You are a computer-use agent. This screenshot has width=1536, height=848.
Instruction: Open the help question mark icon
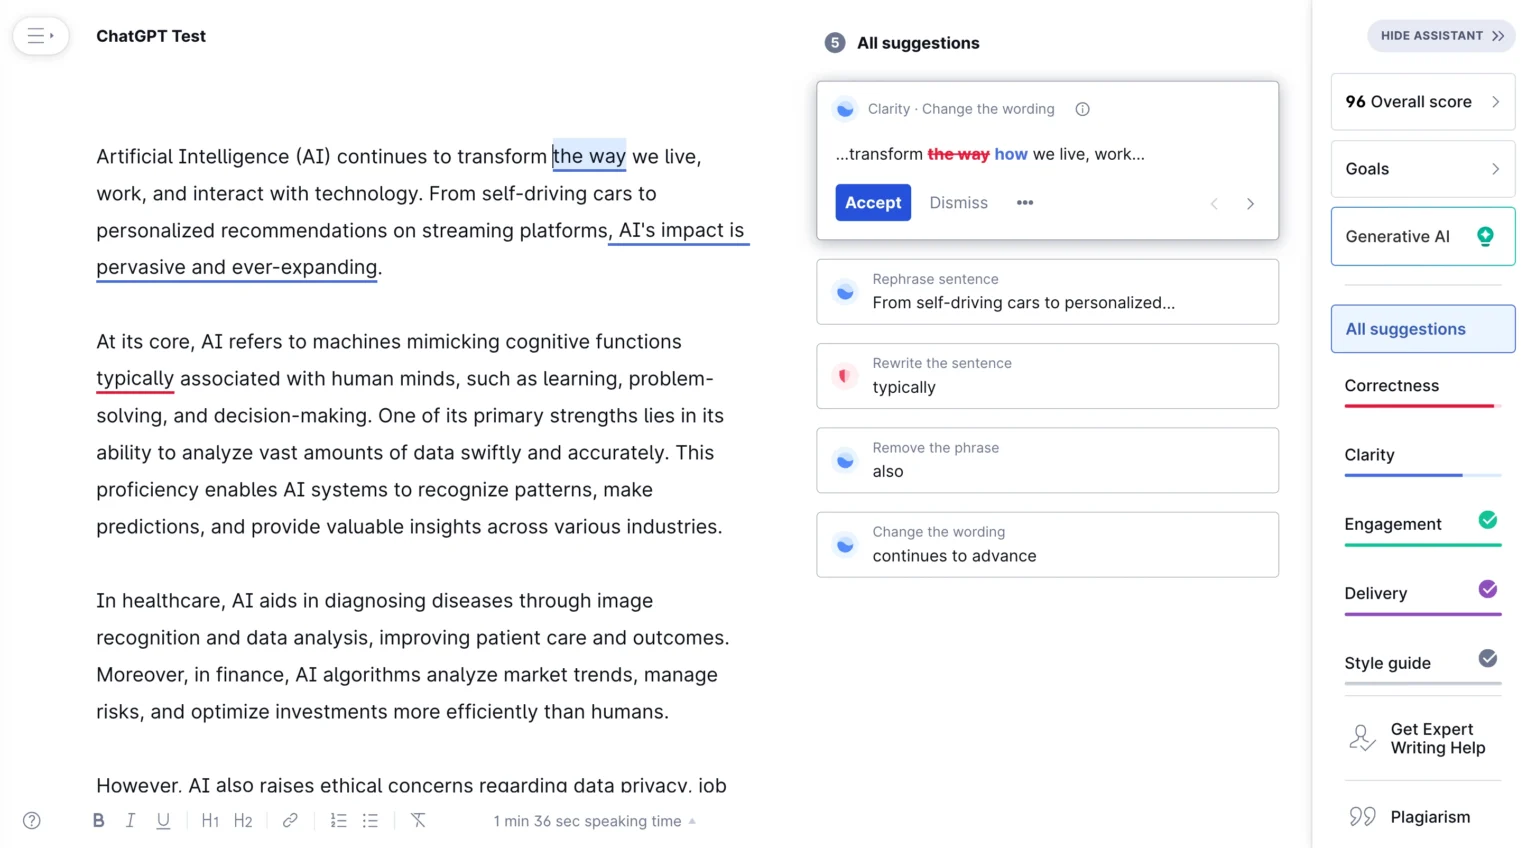pyautogui.click(x=32, y=821)
